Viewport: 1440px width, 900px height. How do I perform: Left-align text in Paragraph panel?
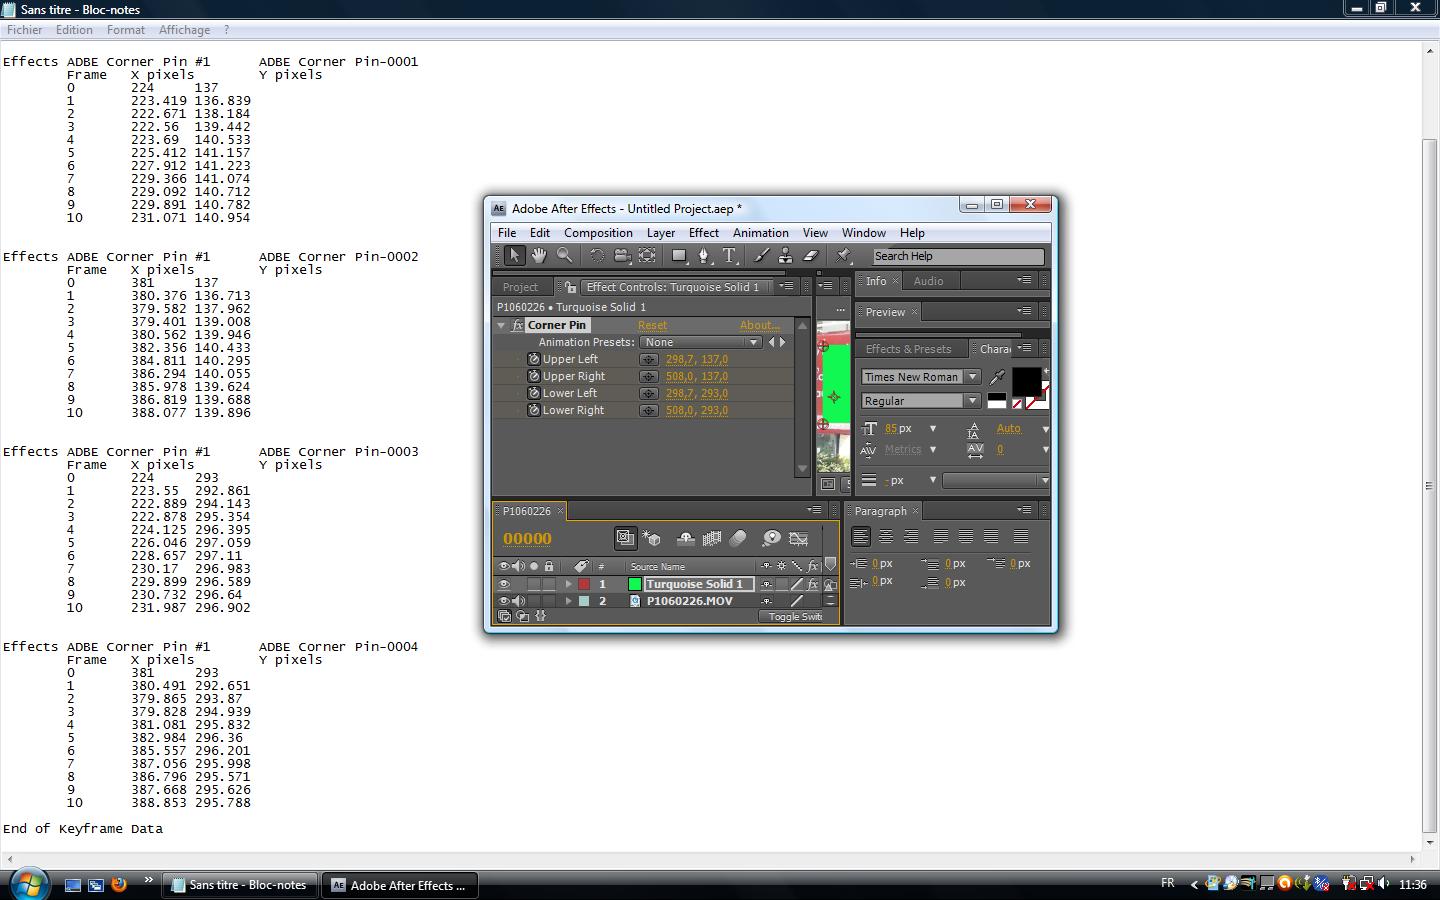pos(861,537)
